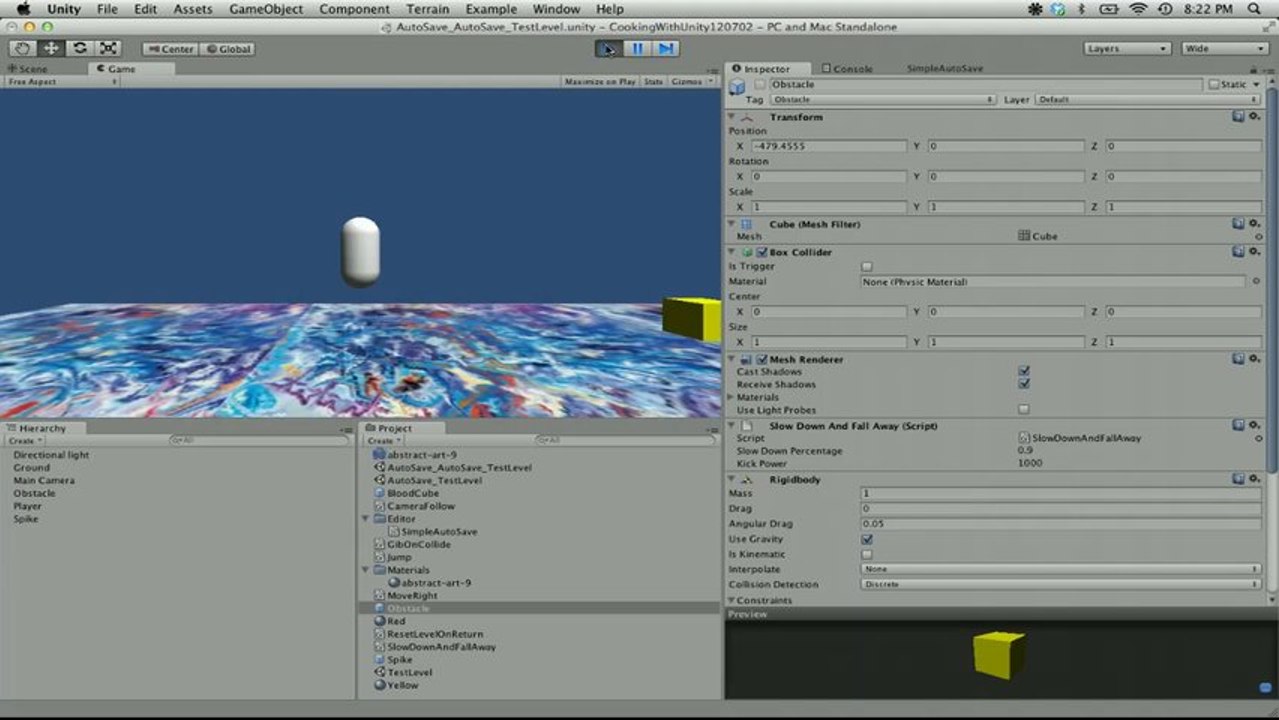1279x720 pixels.
Task: Click the Obstacle object cube icon in Inspector
Action: pos(737,88)
